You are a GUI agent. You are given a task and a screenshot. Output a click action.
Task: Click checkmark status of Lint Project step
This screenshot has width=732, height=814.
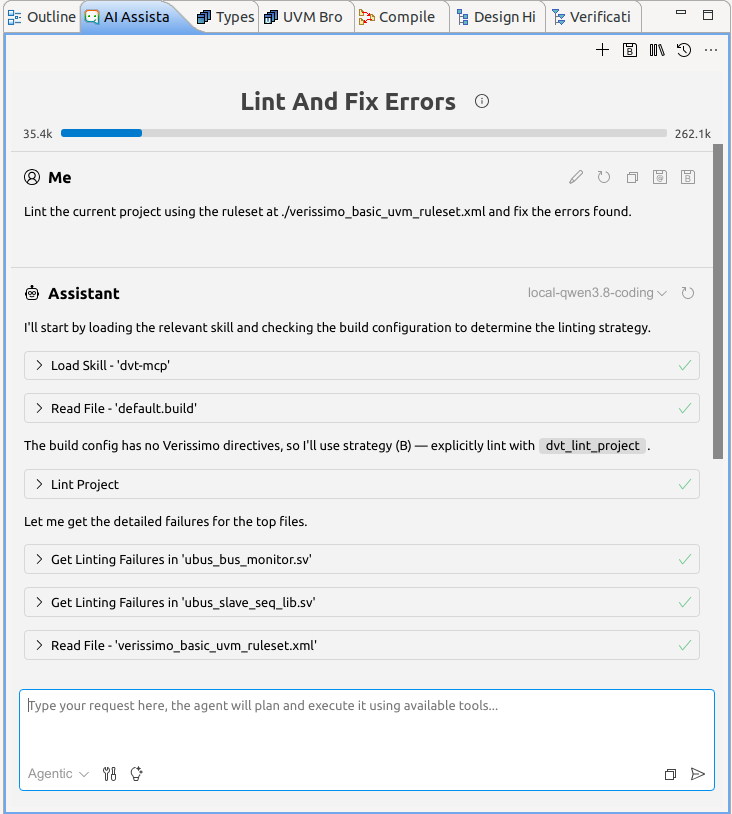coord(685,484)
